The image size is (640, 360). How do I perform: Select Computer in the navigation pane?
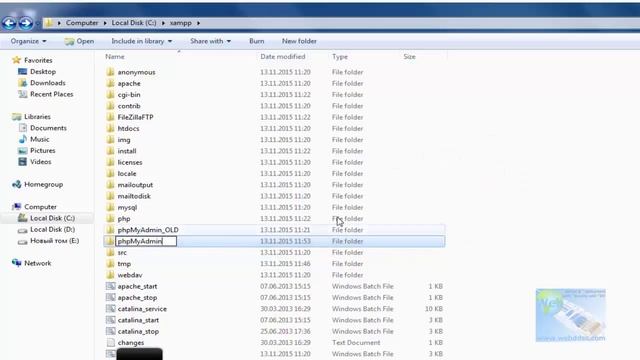[x=40, y=207]
